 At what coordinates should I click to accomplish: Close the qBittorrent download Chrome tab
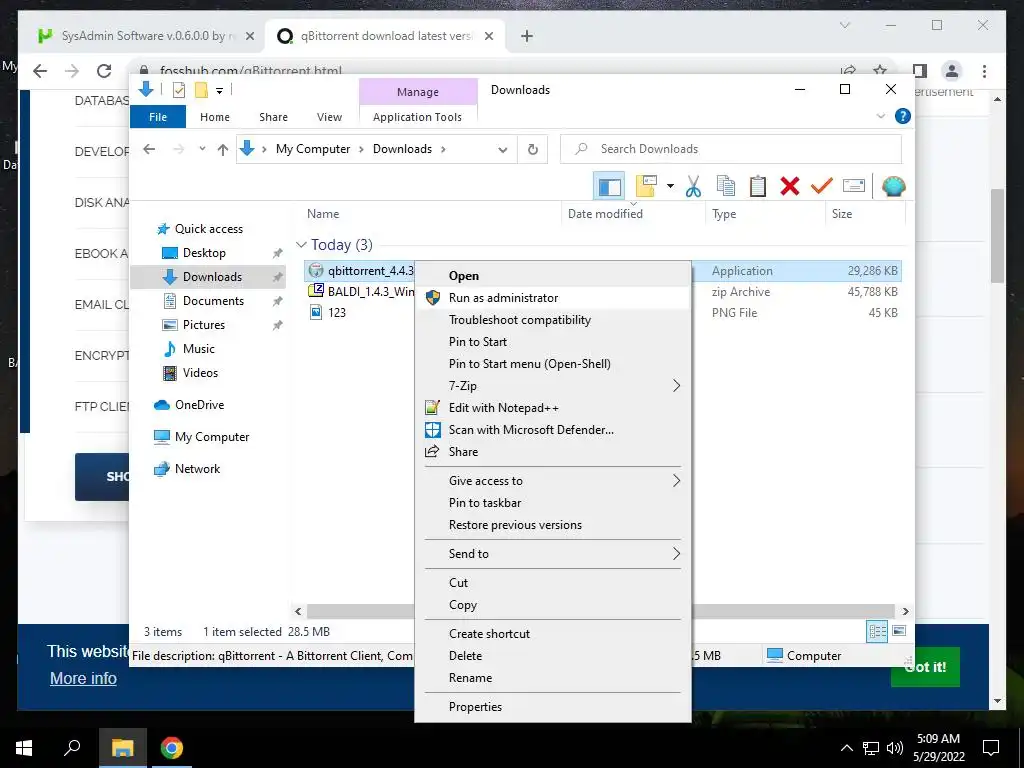488,36
